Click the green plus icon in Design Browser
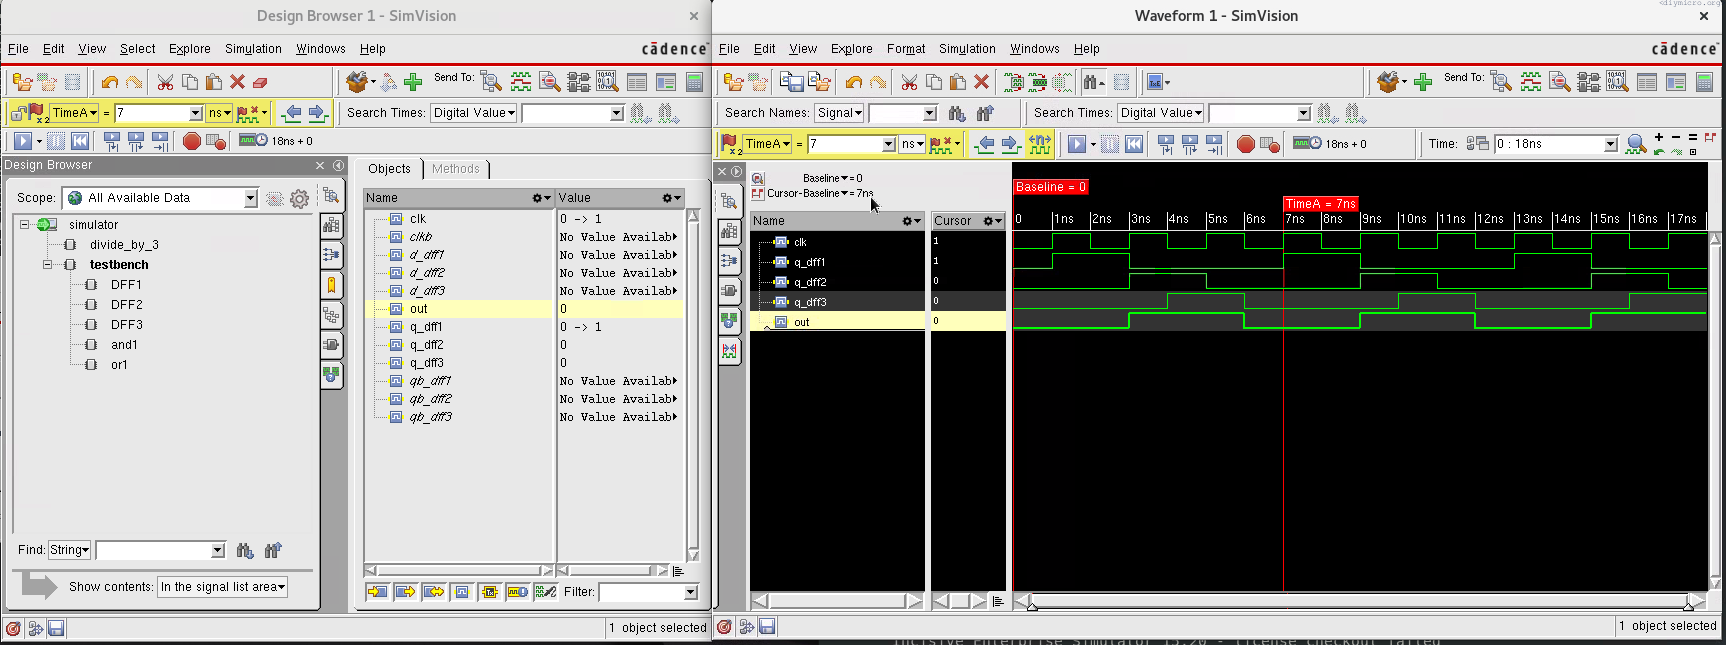This screenshot has width=1726, height=645. click(413, 82)
